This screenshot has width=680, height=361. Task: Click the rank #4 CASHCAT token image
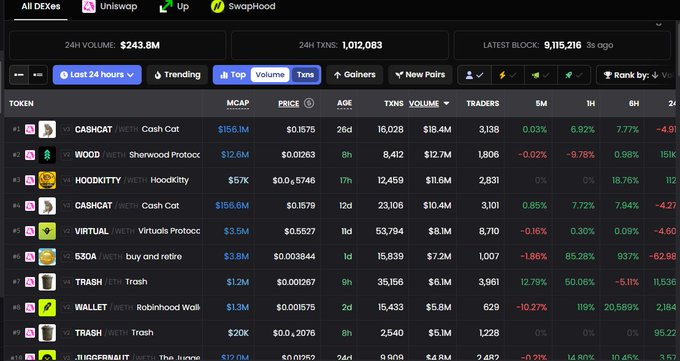point(47,206)
